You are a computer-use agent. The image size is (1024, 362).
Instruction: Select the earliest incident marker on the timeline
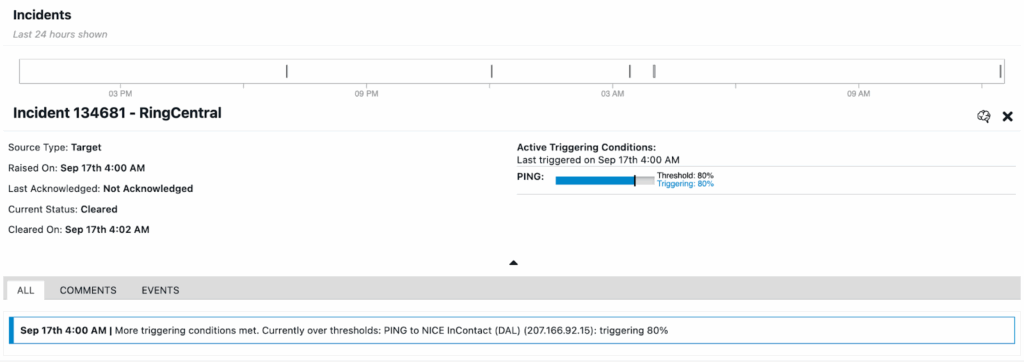[x=287, y=71]
